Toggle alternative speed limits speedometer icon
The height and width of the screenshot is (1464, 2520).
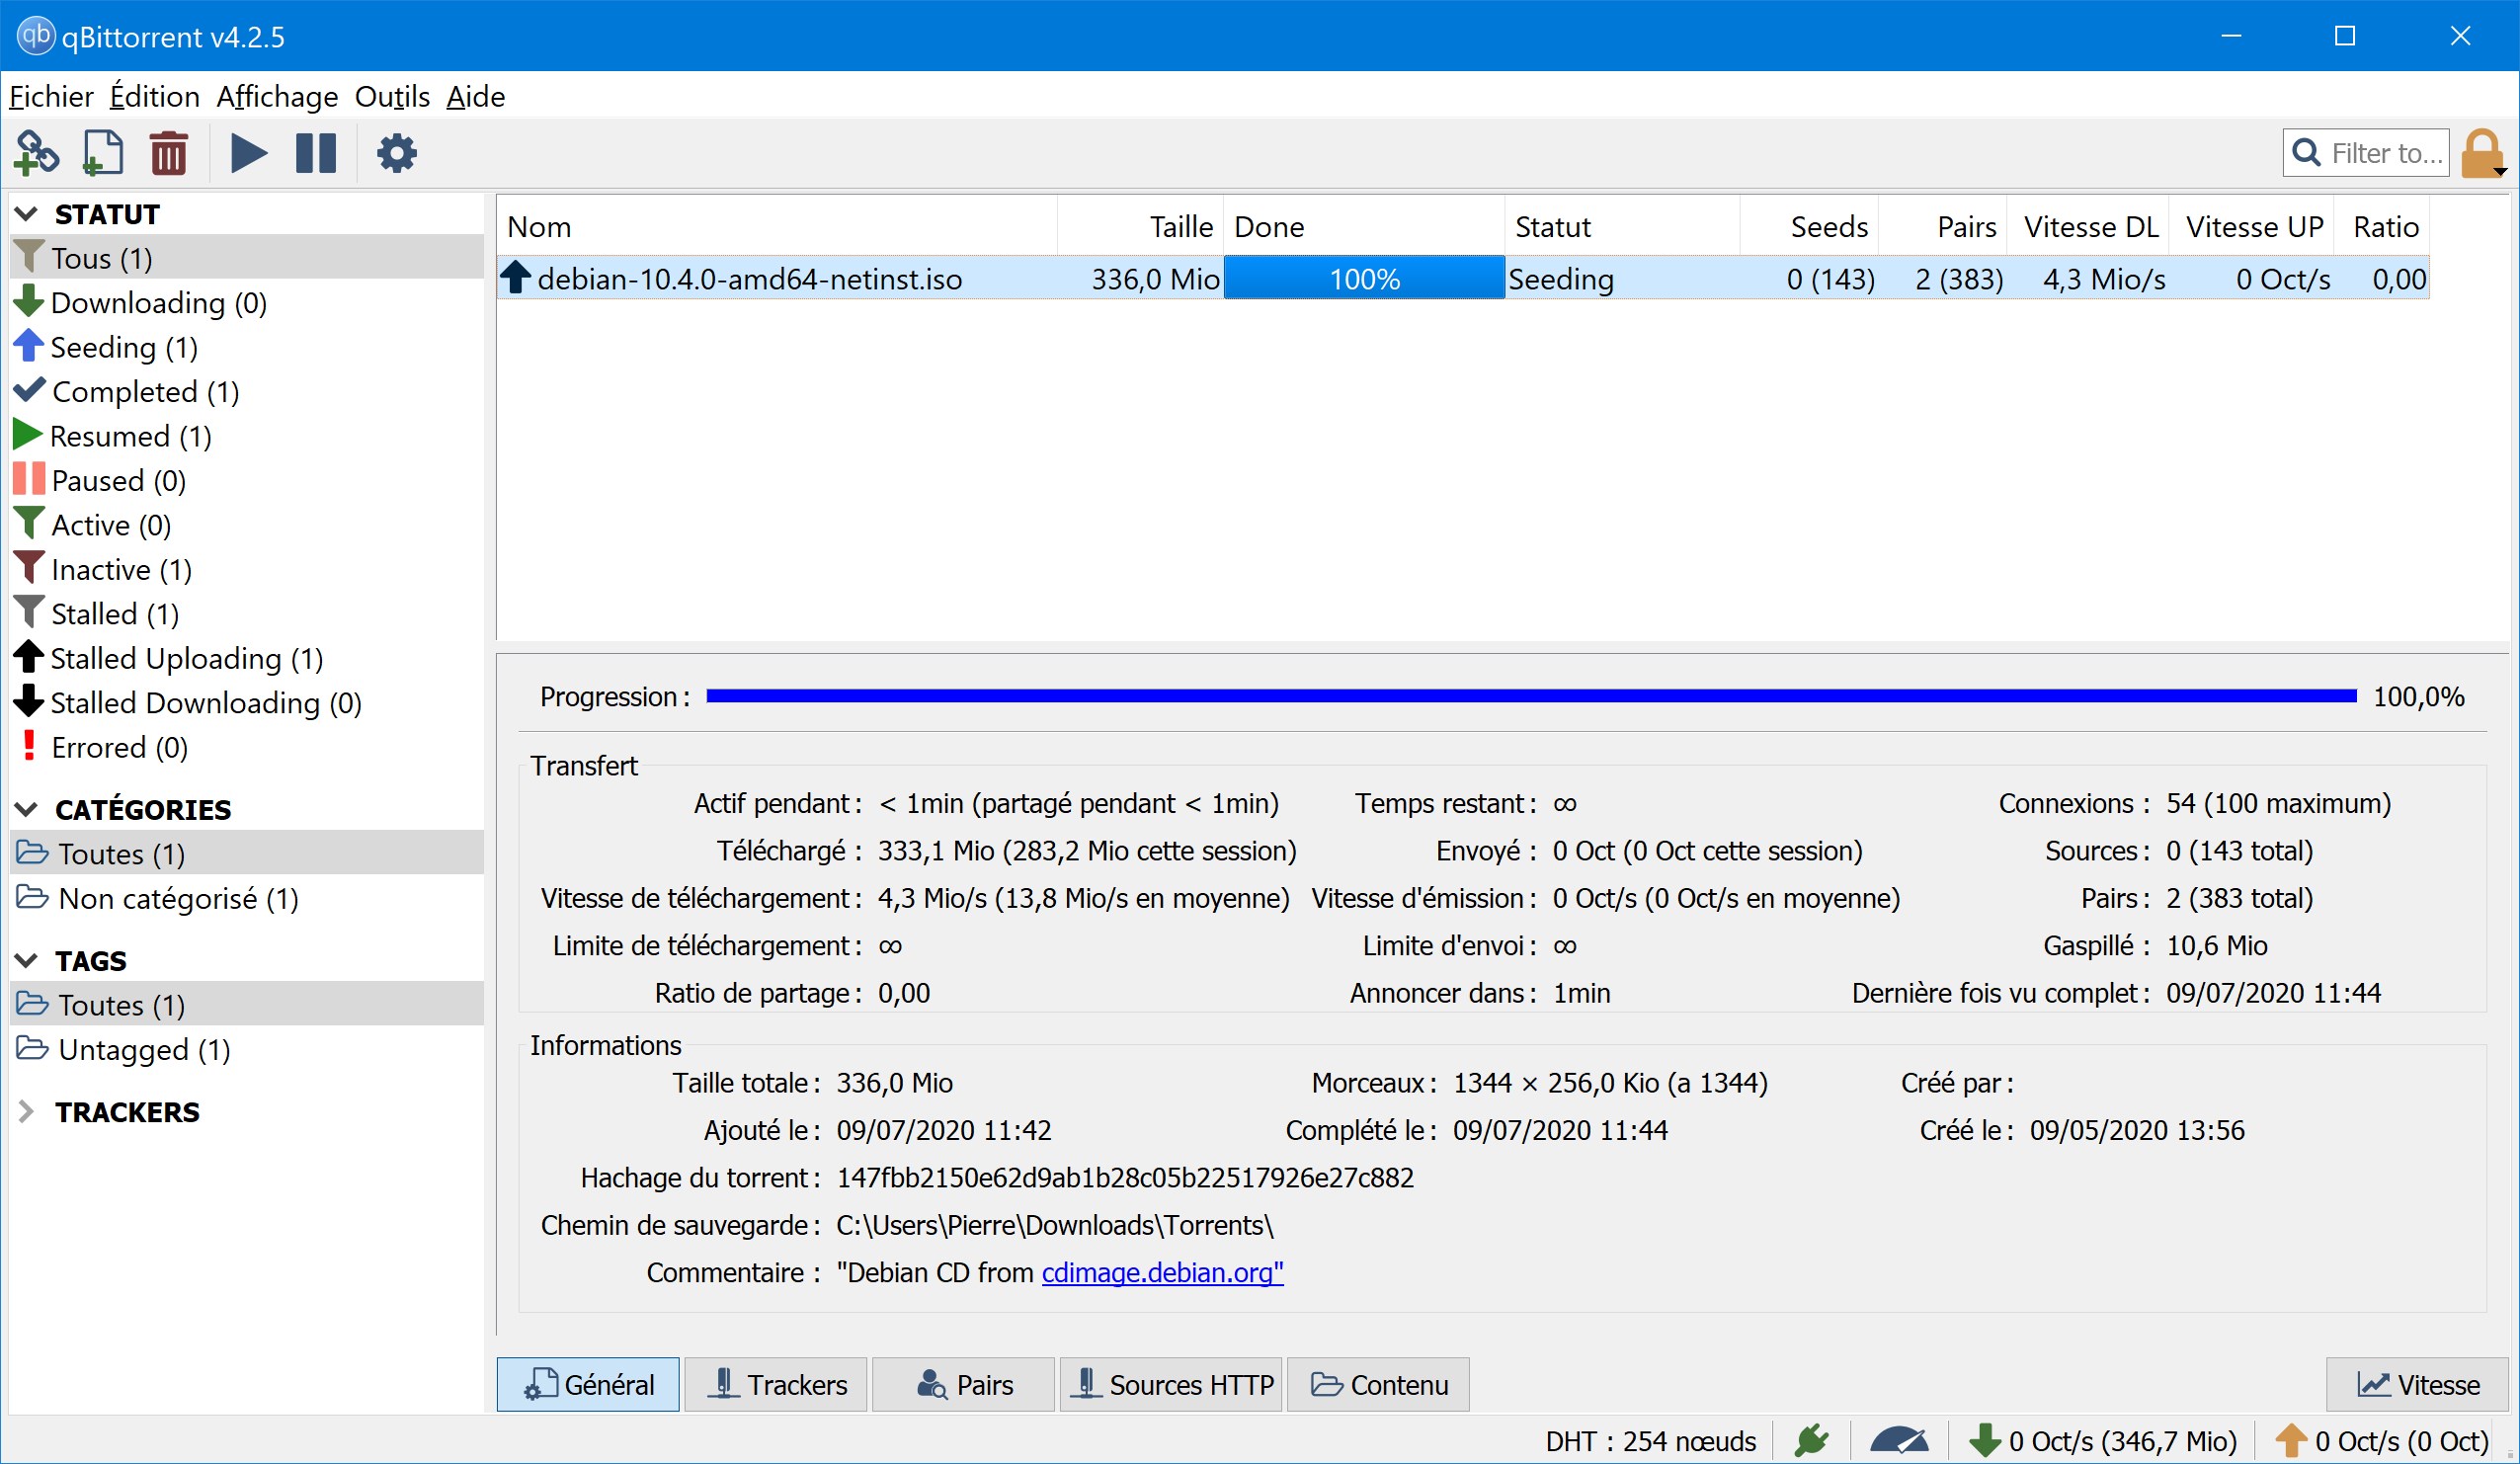click(1898, 1440)
